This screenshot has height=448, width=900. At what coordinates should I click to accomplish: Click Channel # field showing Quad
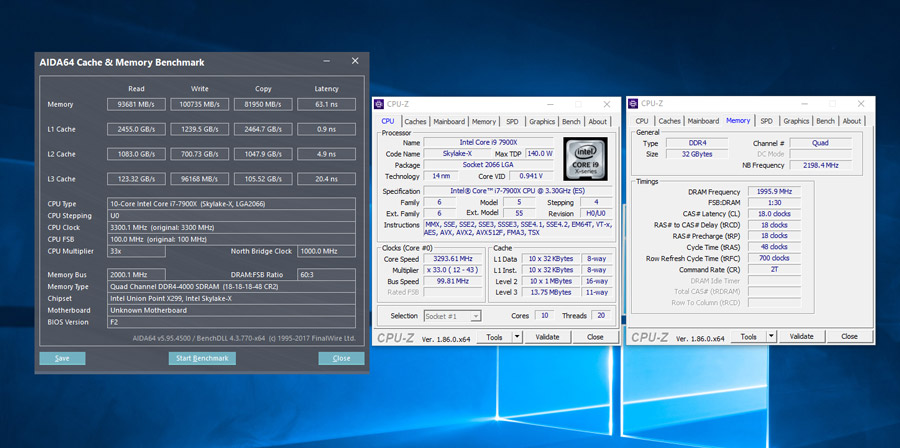pos(820,143)
